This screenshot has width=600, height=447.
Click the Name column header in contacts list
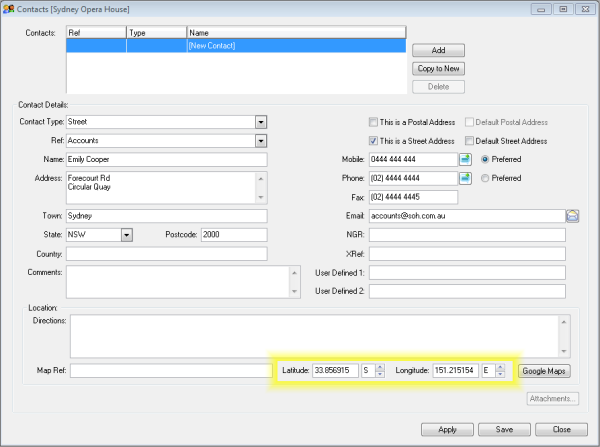pyautogui.click(x=295, y=32)
